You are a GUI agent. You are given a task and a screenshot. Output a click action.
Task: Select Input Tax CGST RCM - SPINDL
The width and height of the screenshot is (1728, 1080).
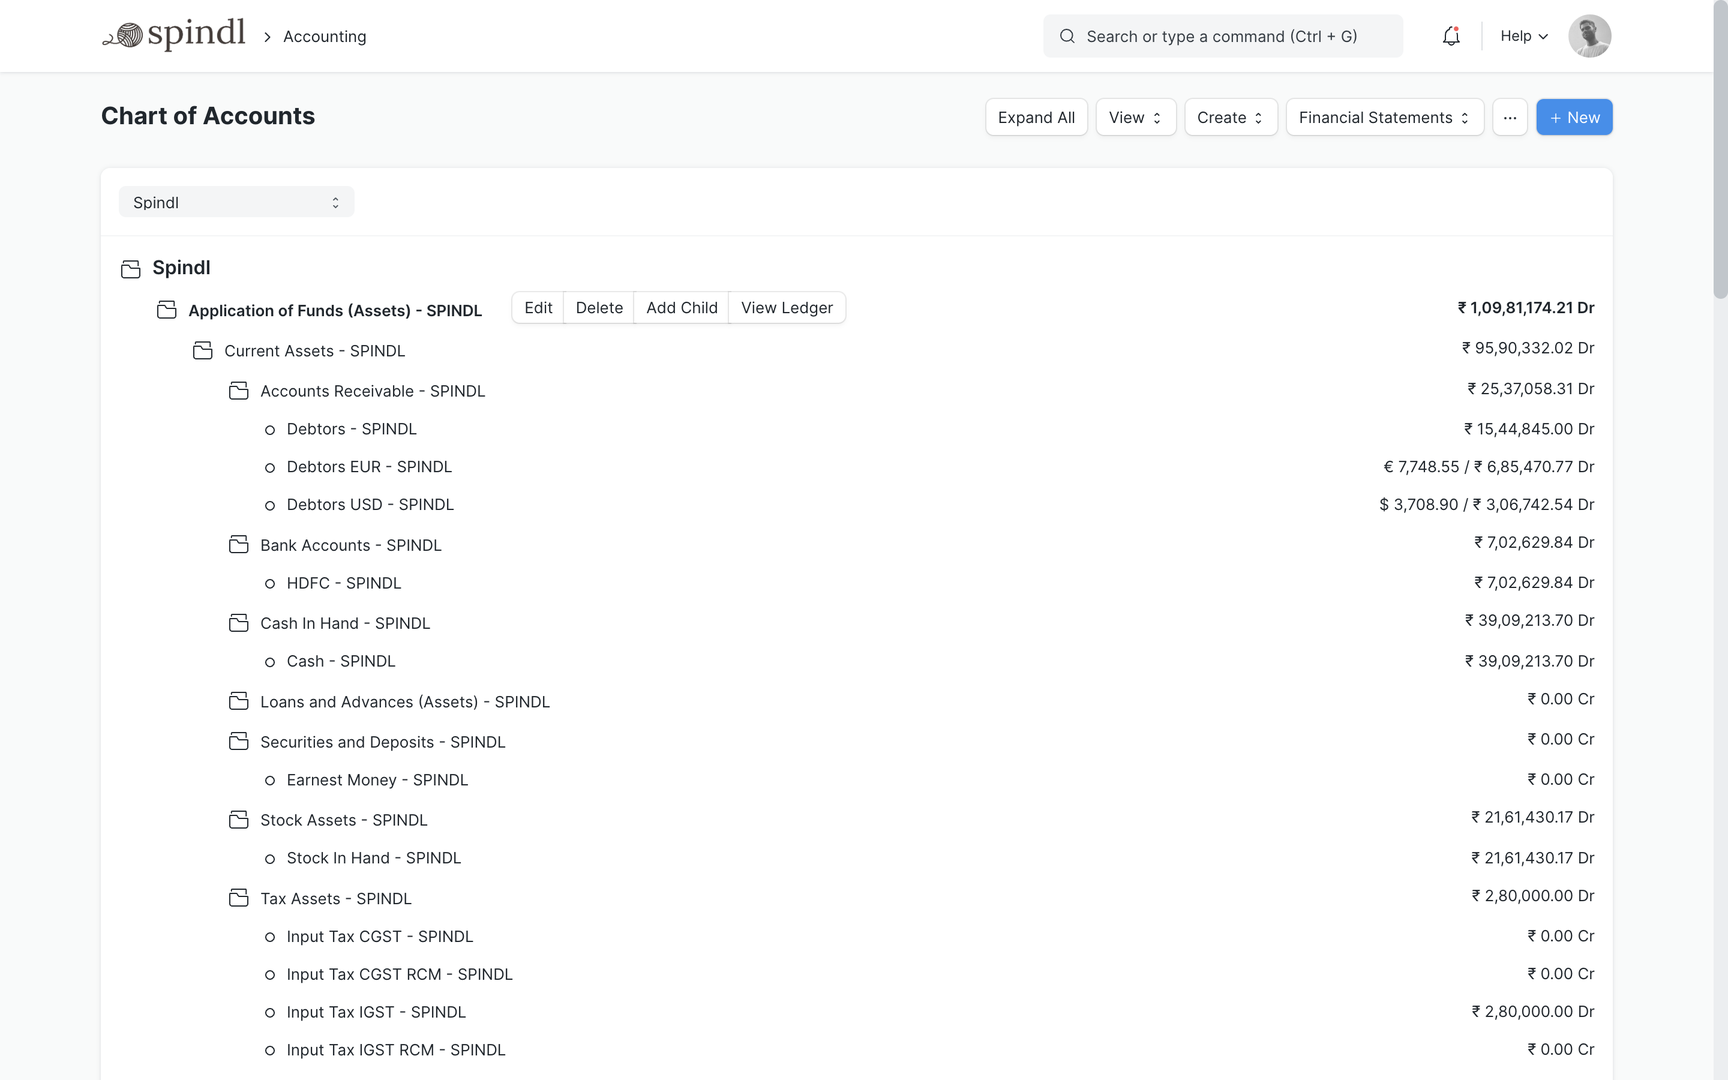[399, 974]
